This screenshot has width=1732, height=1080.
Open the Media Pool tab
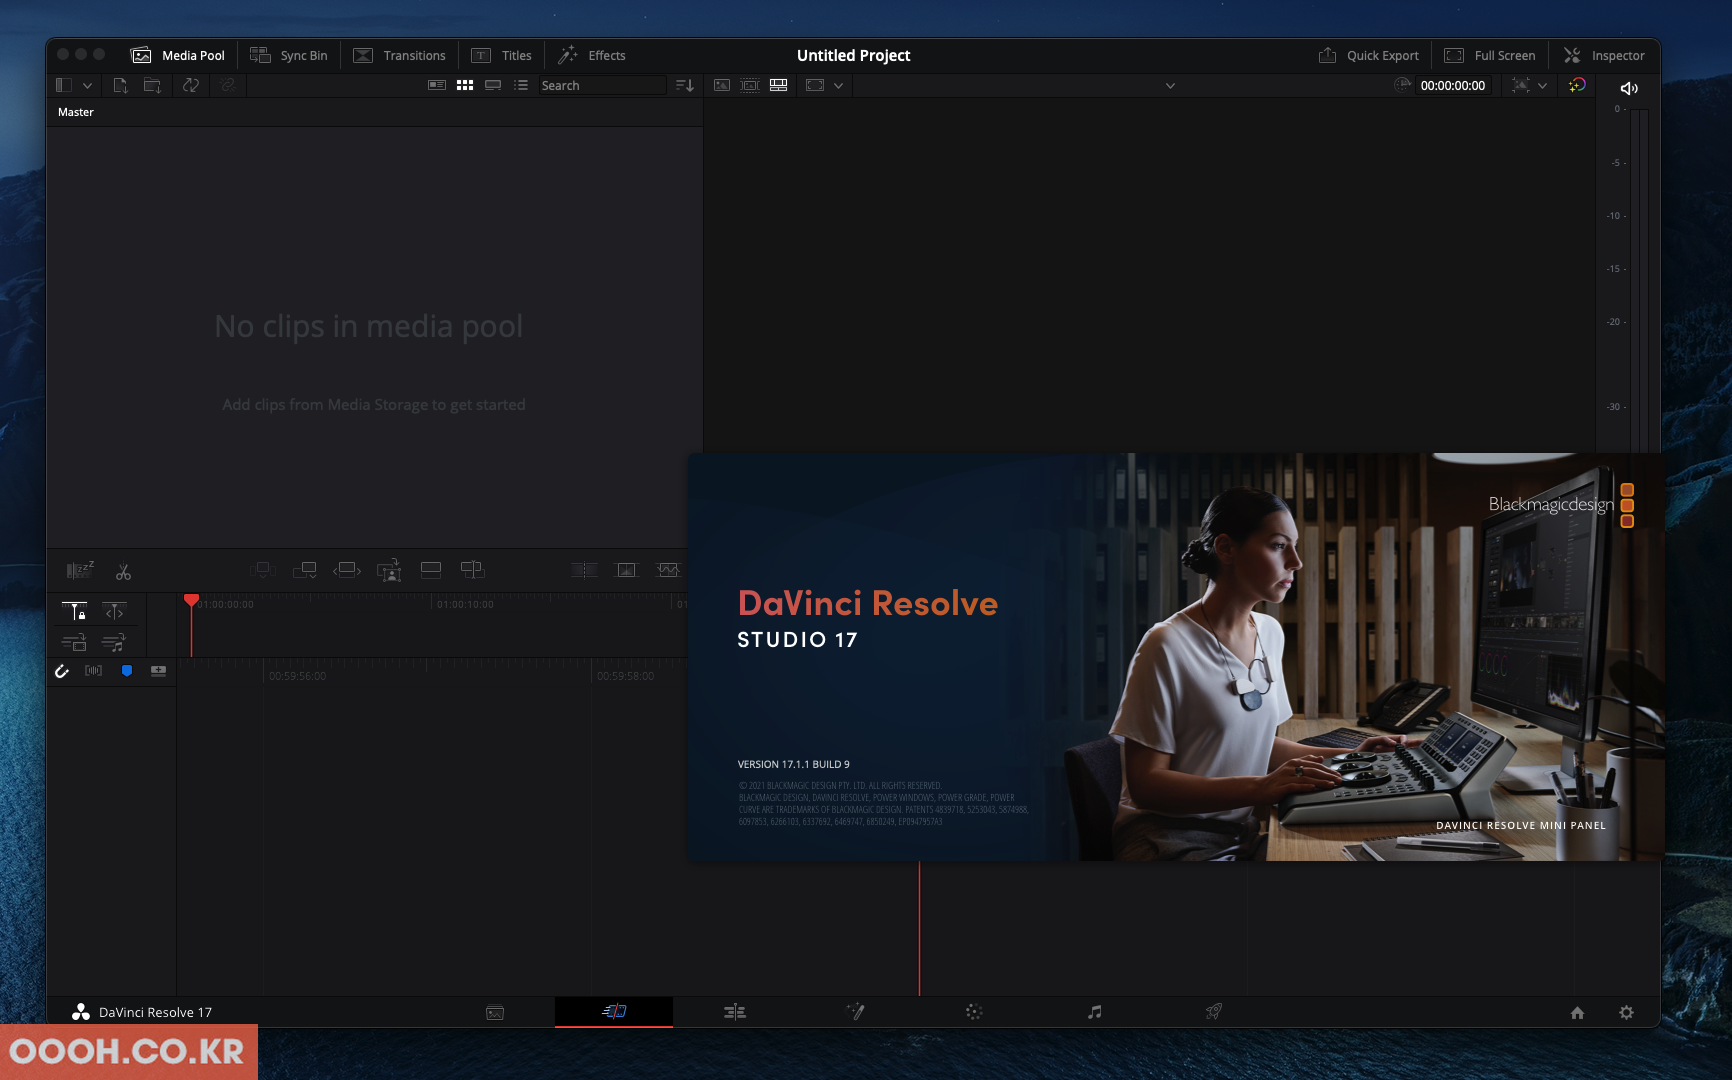[178, 56]
